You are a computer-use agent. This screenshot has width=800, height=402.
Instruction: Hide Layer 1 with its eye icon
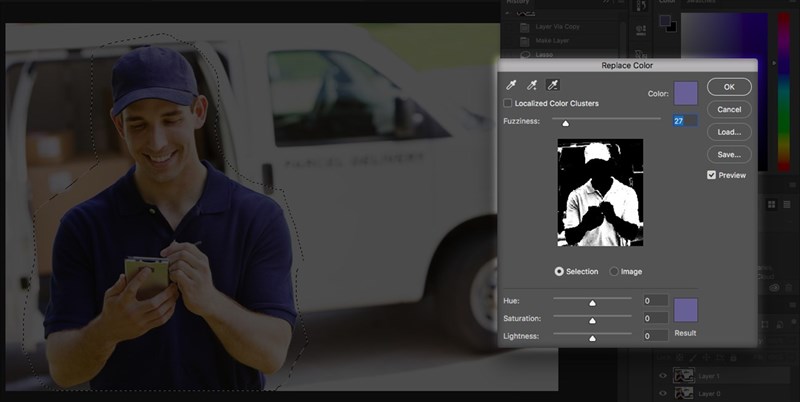pyautogui.click(x=663, y=376)
